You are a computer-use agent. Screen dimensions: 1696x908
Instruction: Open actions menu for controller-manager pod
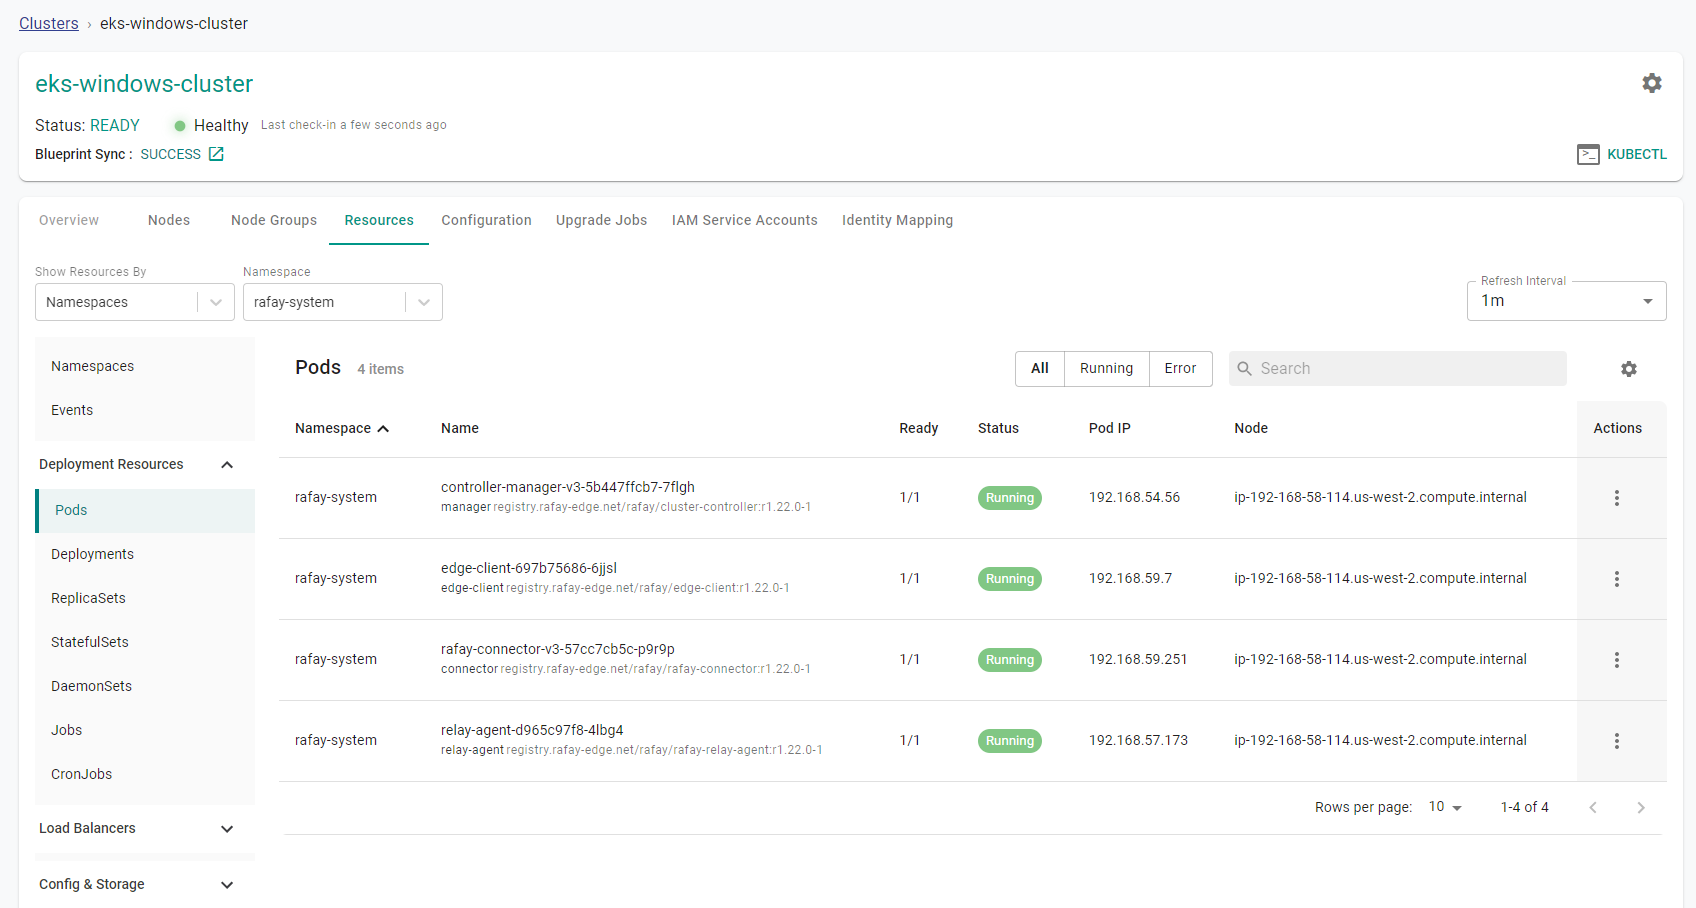(1617, 498)
